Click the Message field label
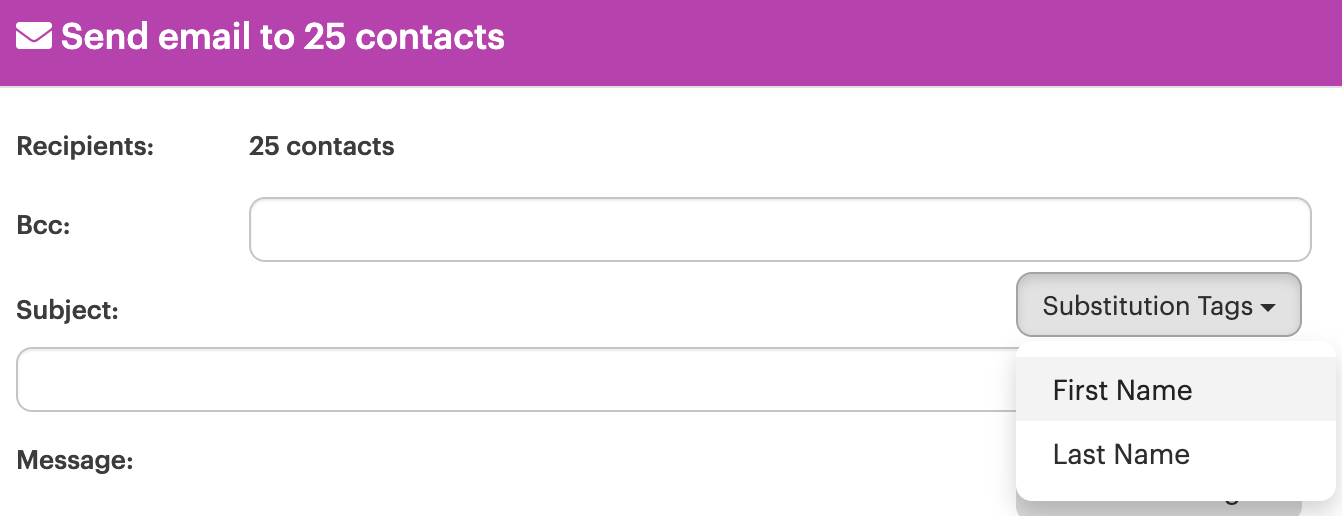Image resolution: width=1342 pixels, height=516 pixels. click(x=75, y=461)
